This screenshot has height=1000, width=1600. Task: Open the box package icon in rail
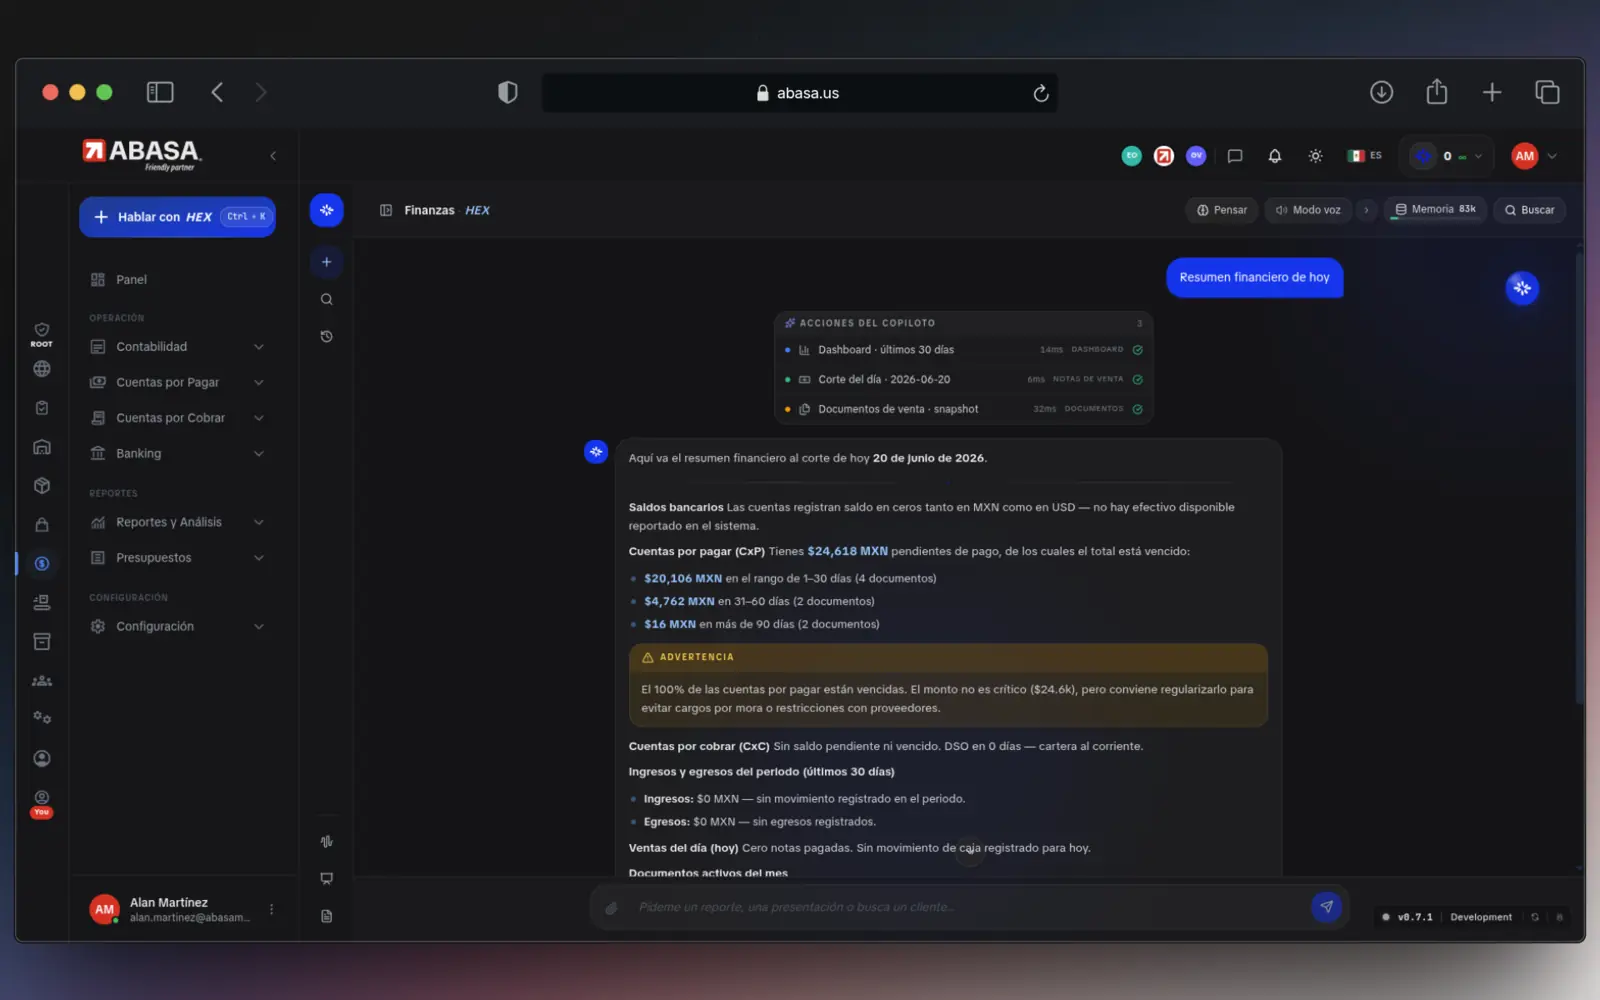tap(41, 486)
